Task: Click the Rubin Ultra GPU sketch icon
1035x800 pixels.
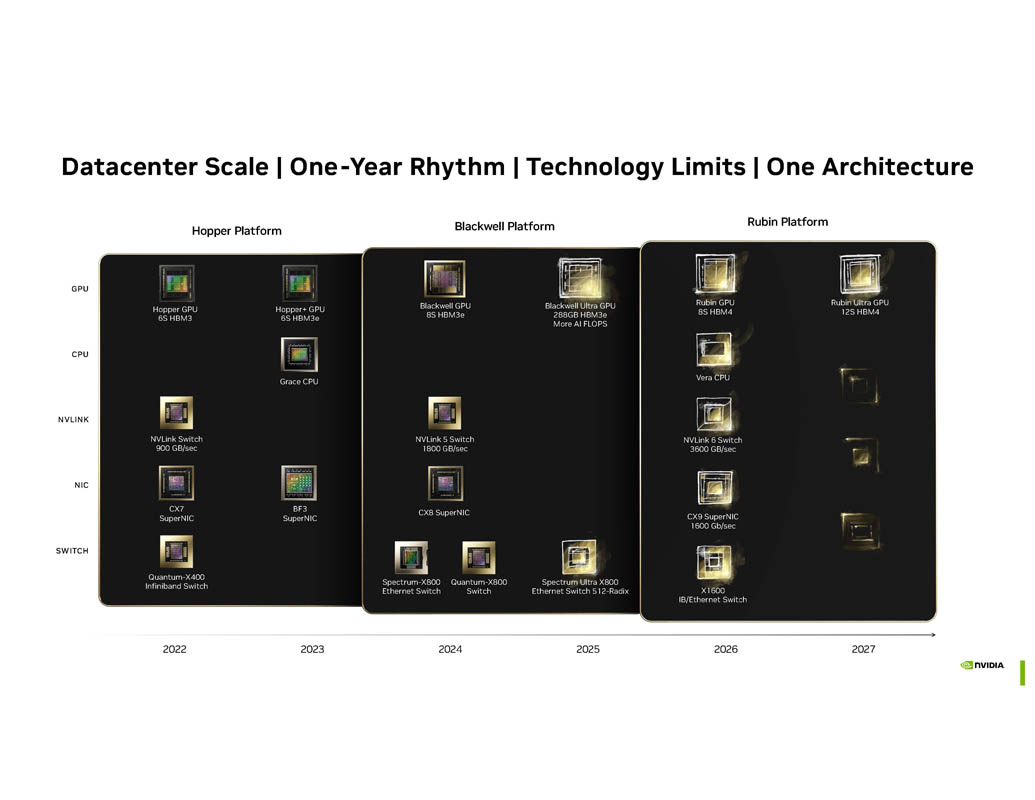Action: [860, 274]
